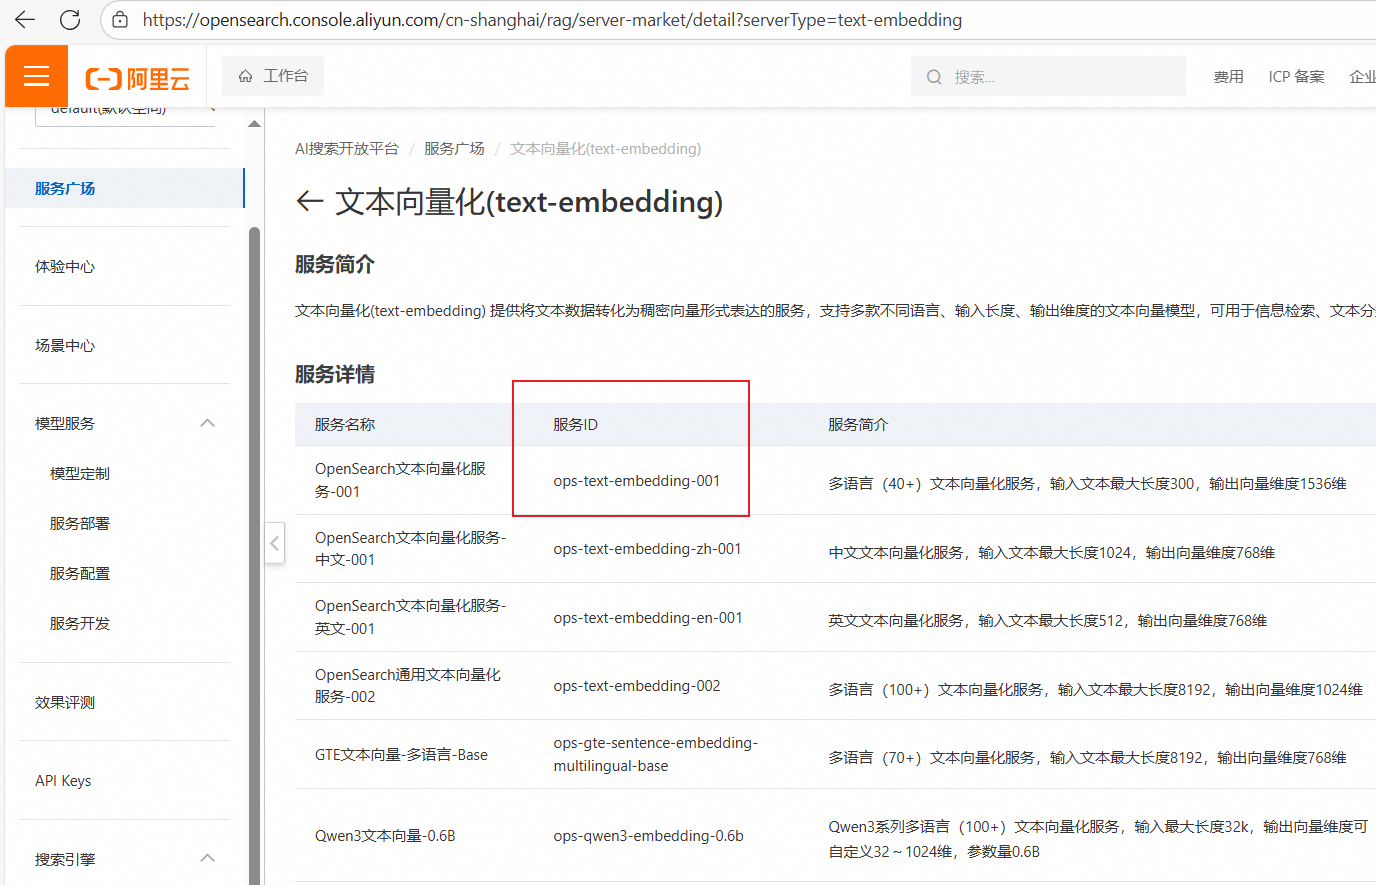Click AI搜索开放平台 breadcrumb

tap(347, 148)
